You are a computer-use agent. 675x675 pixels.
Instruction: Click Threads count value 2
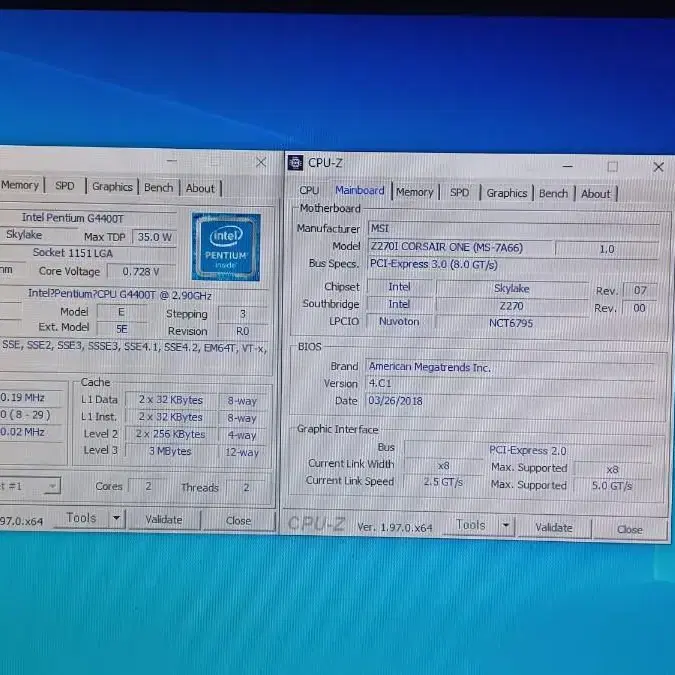click(x=246, y=488)
